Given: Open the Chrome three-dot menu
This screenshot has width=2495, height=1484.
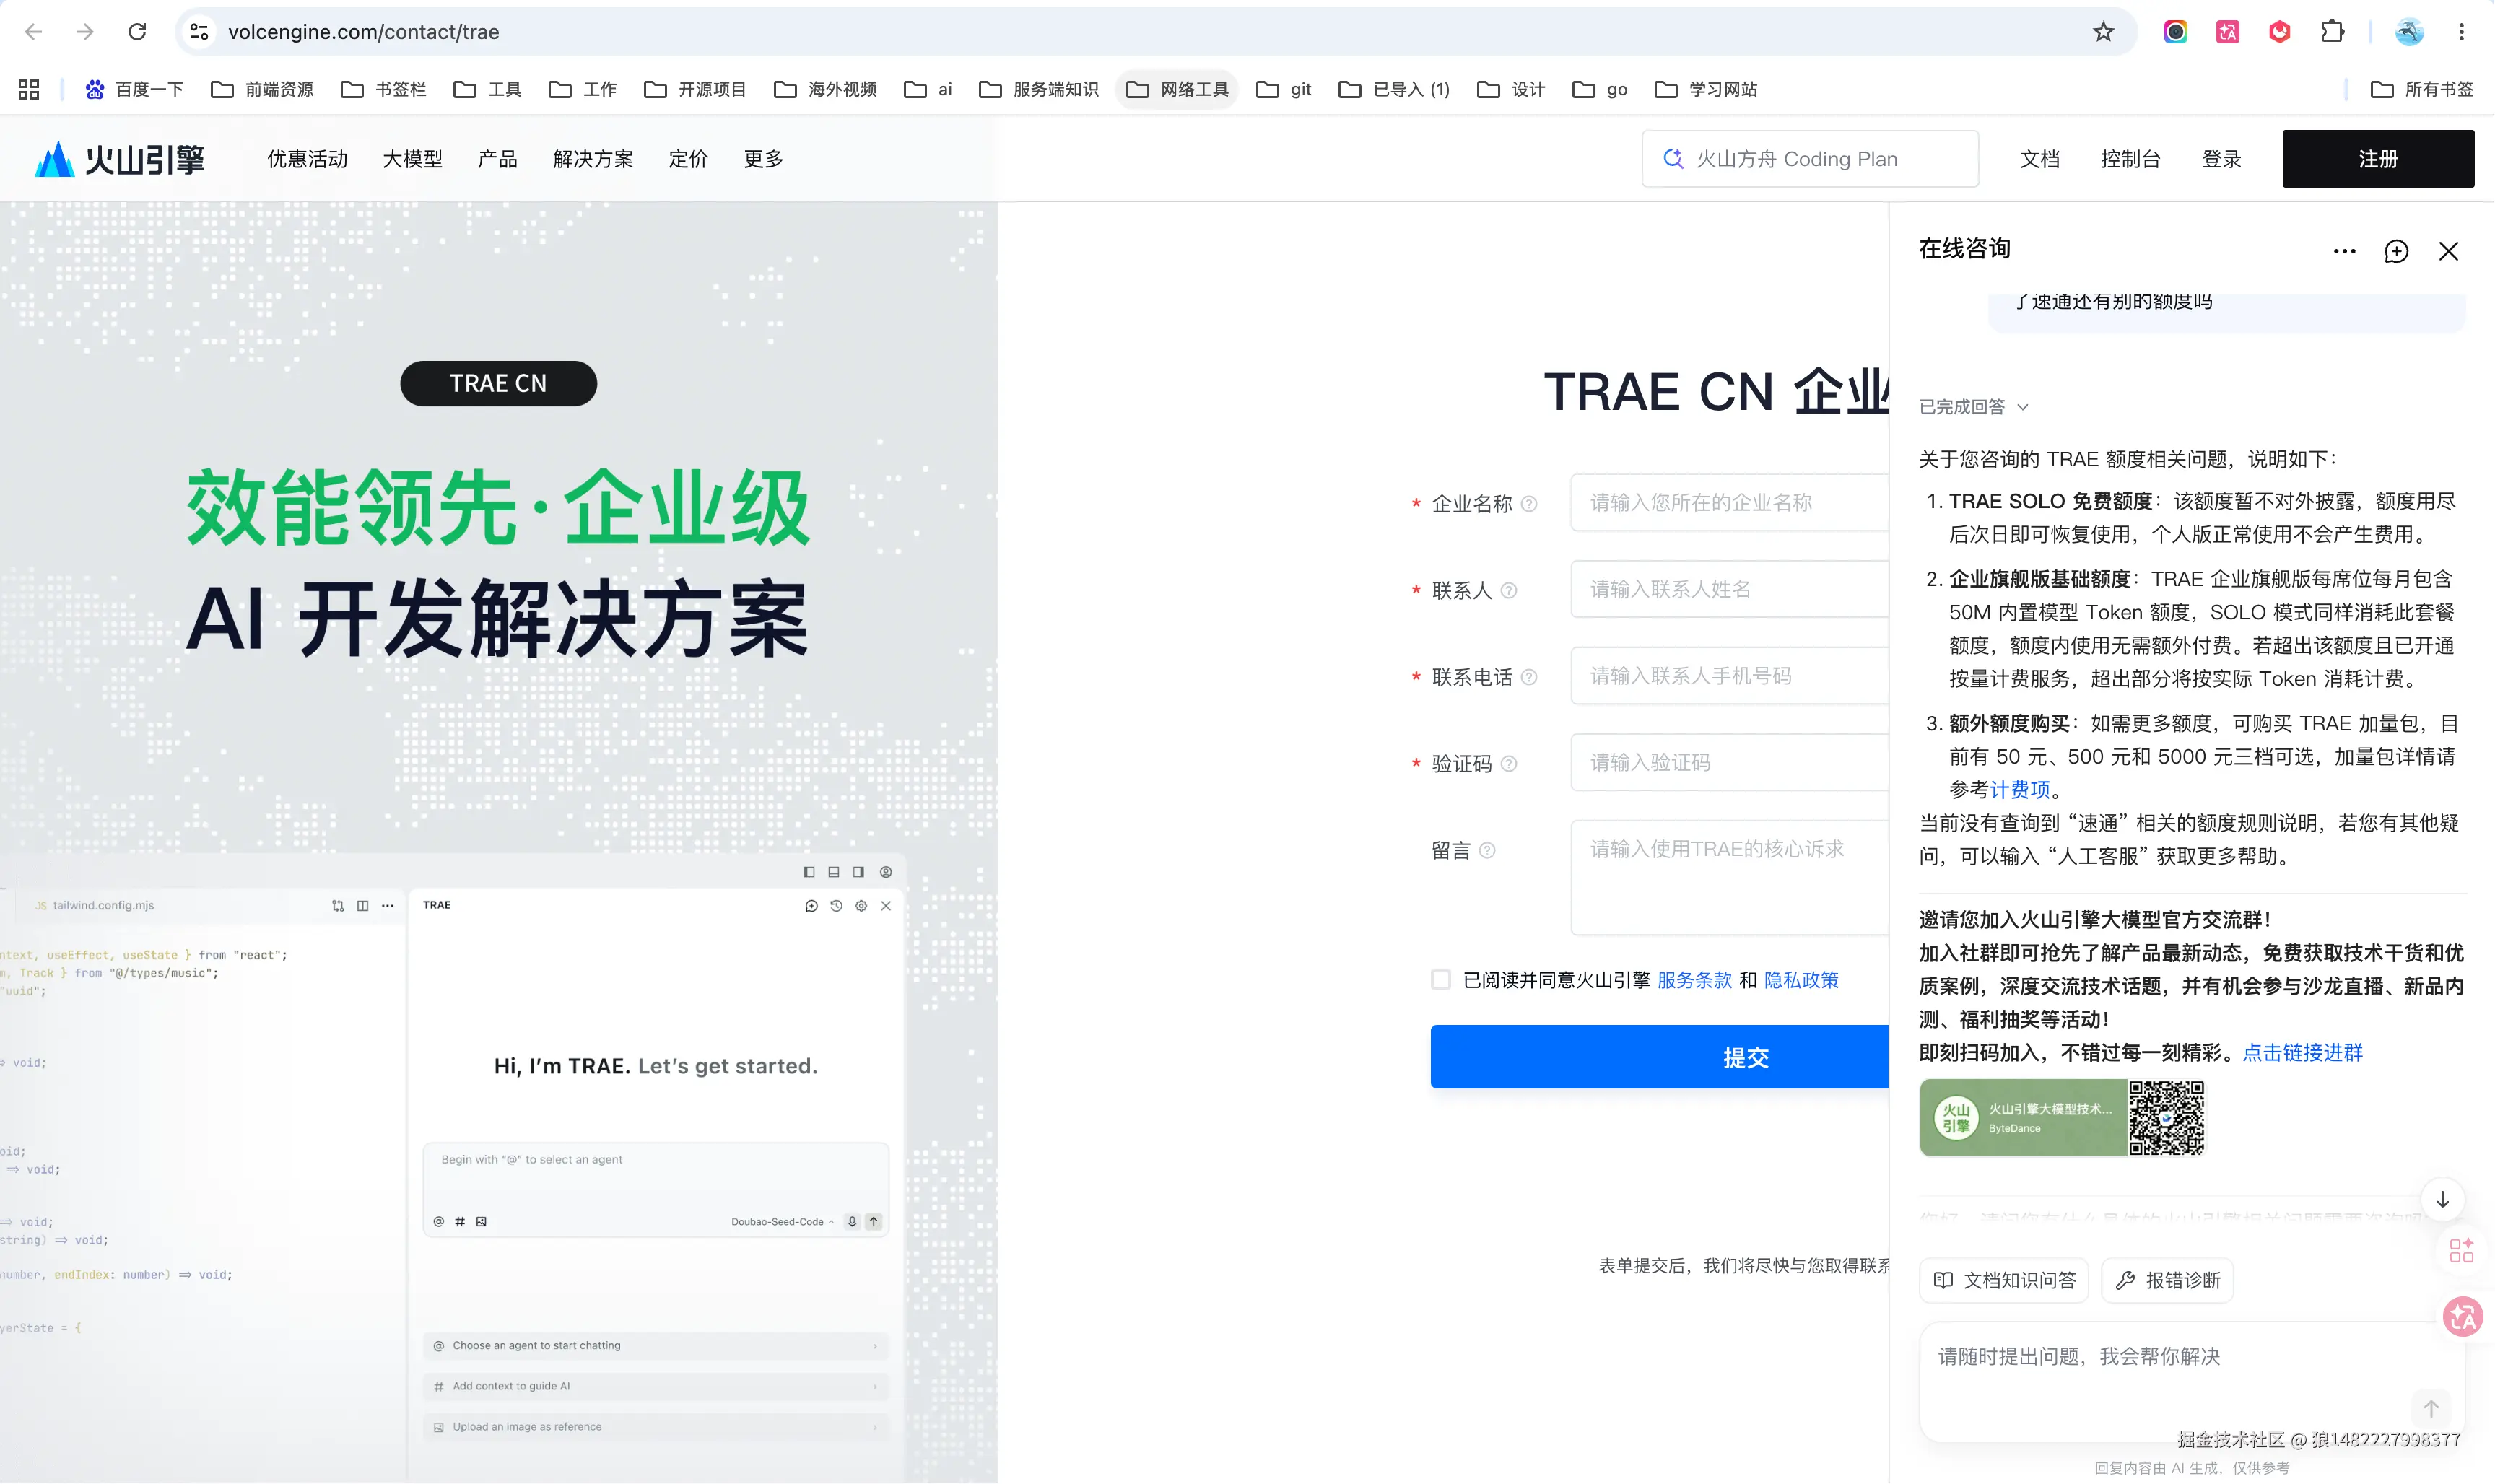Looking at the screenshot, I should (x=2460, y=31).
